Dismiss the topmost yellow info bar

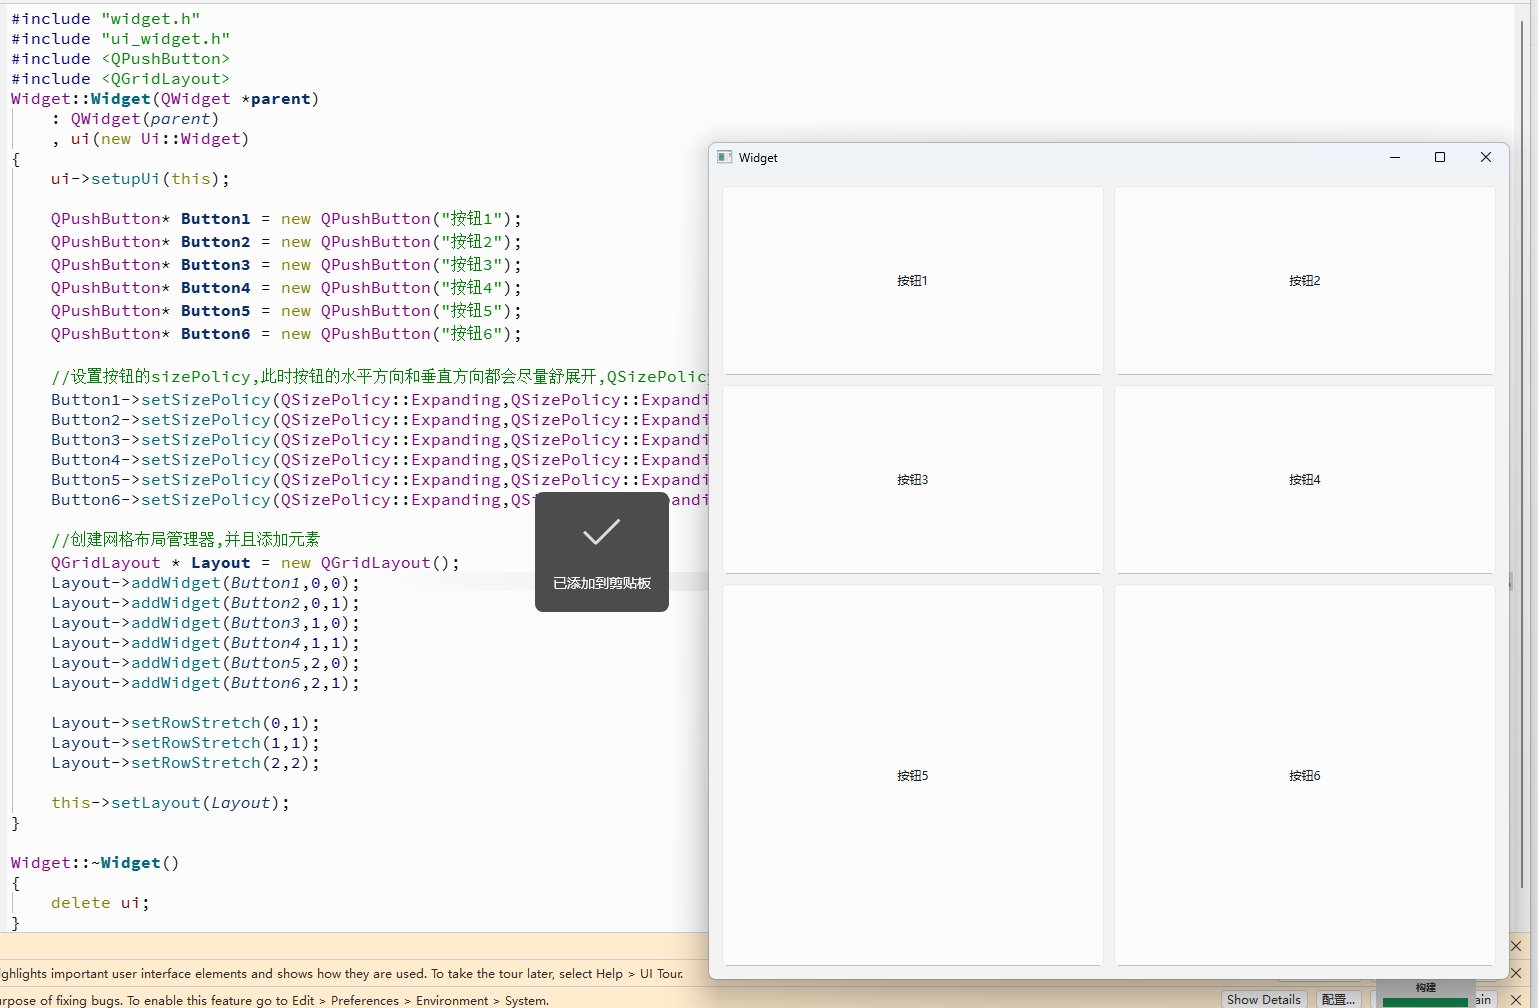[1516, 945]
